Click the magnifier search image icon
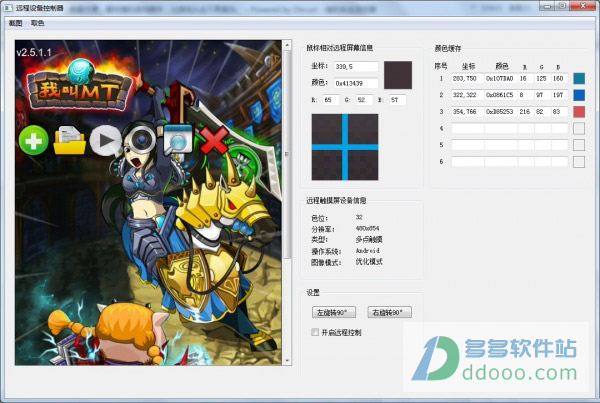The width and height of the screenshot is (600, 403). tap(178, 139)
